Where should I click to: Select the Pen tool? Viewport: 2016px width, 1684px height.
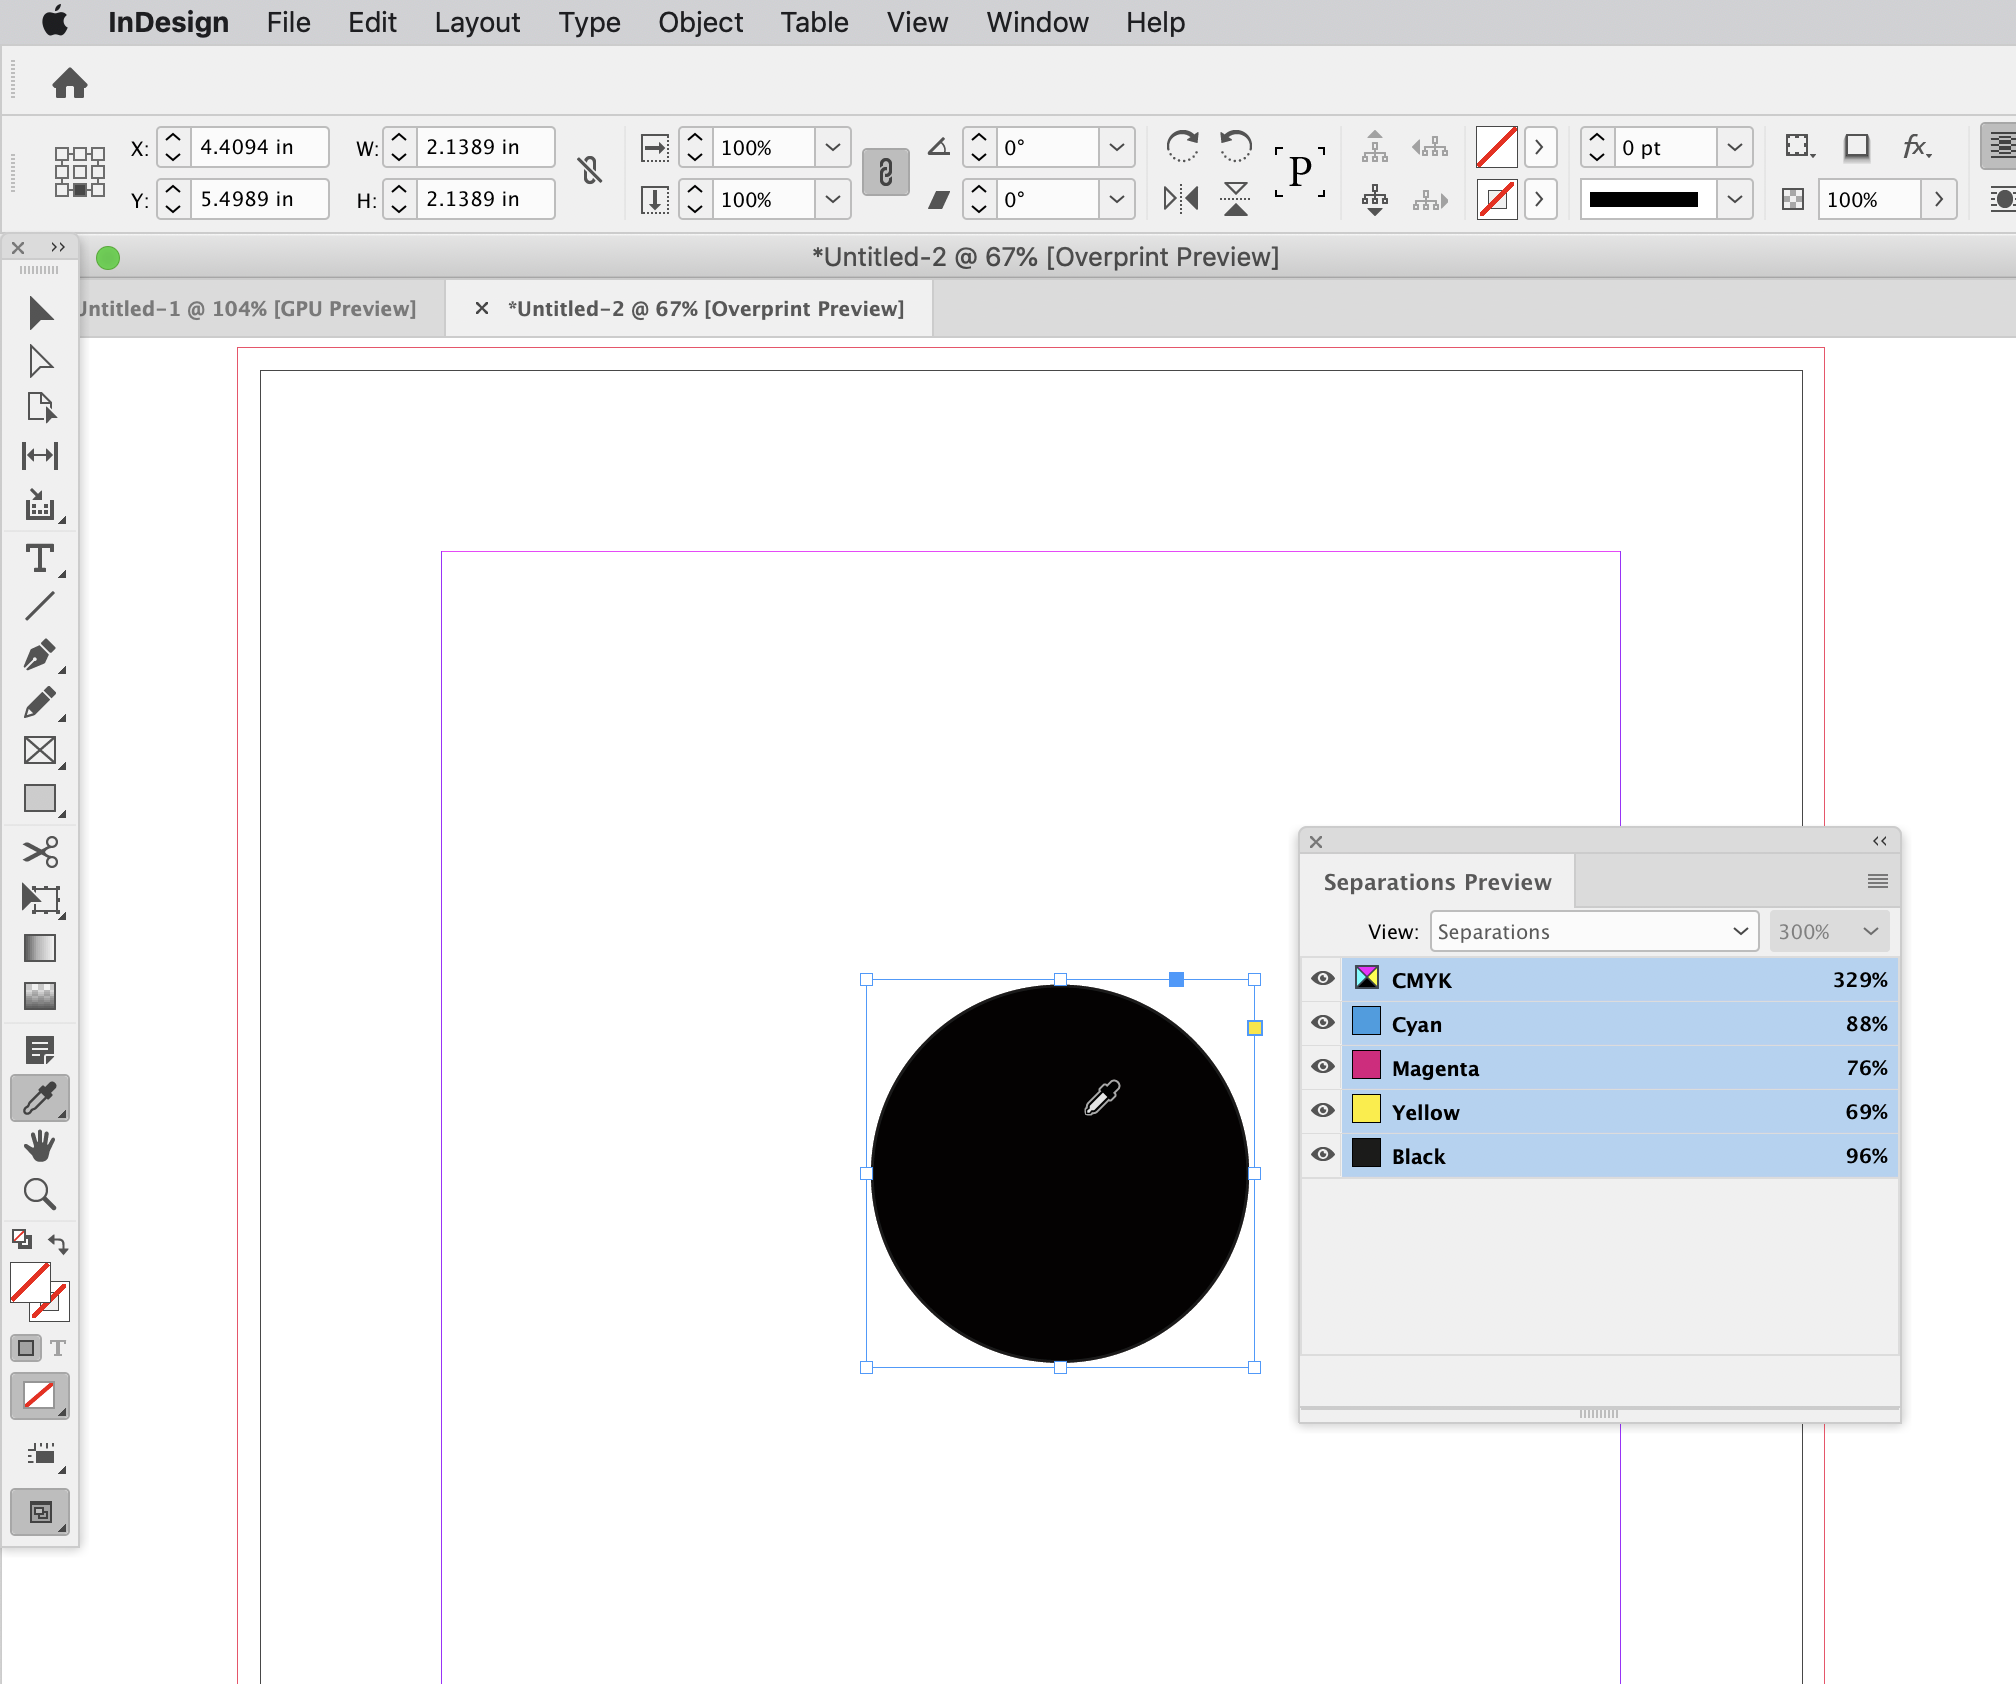point(40,657)
